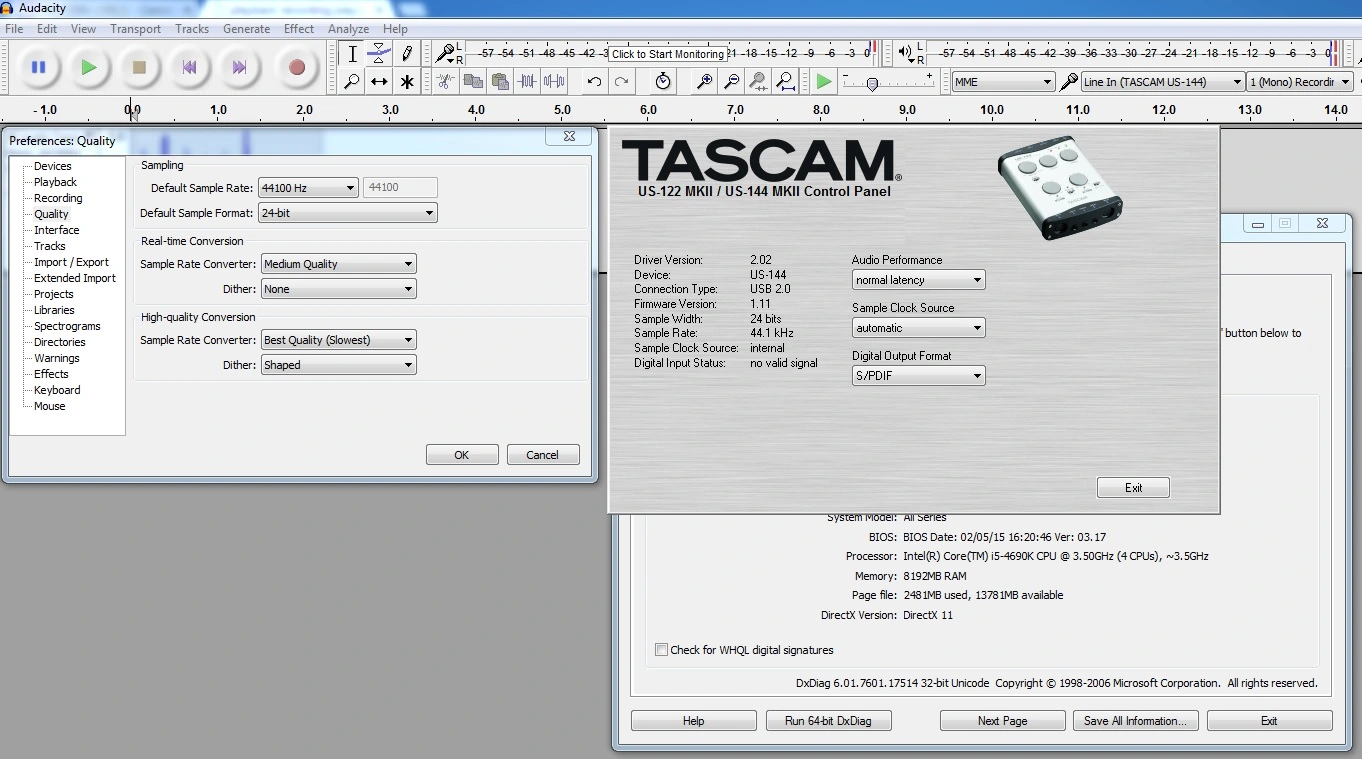The image size is (1362, 759).
Task: Click Next Page in DxDiag window
Action: click(x=1002, y=721)
